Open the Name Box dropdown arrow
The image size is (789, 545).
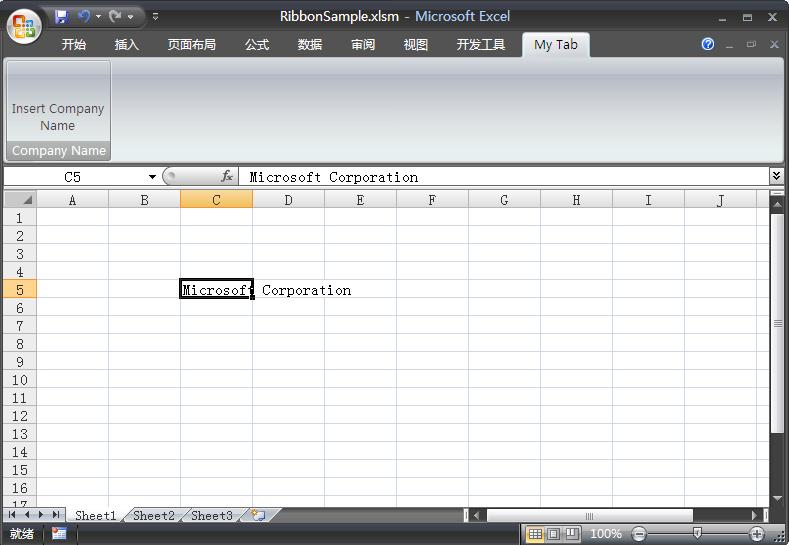tap(152, 177)
